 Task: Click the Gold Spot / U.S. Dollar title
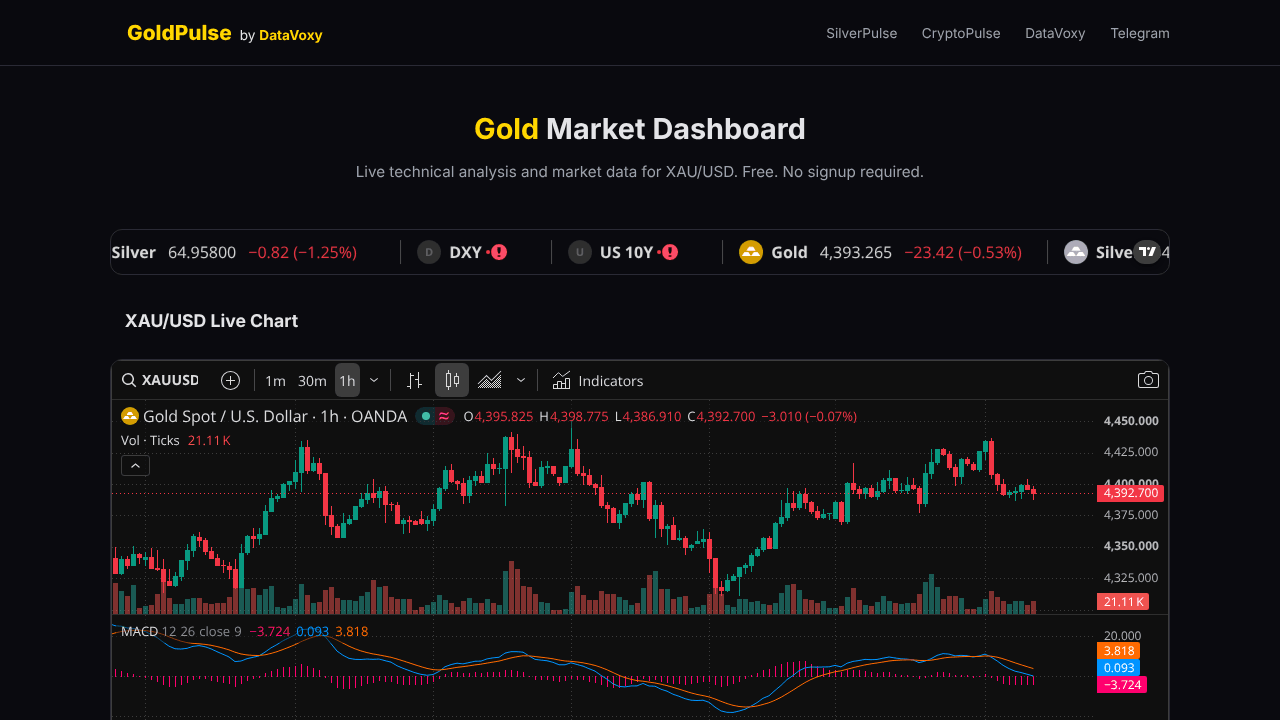pyautogui.click(x=275, y=416)
